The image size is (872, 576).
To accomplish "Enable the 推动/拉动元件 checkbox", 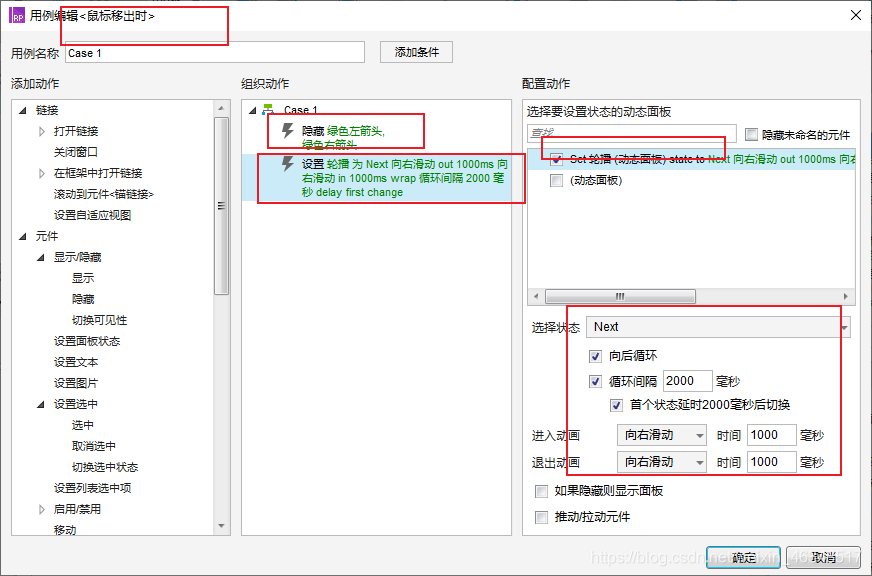I will [x=541, y=517].
